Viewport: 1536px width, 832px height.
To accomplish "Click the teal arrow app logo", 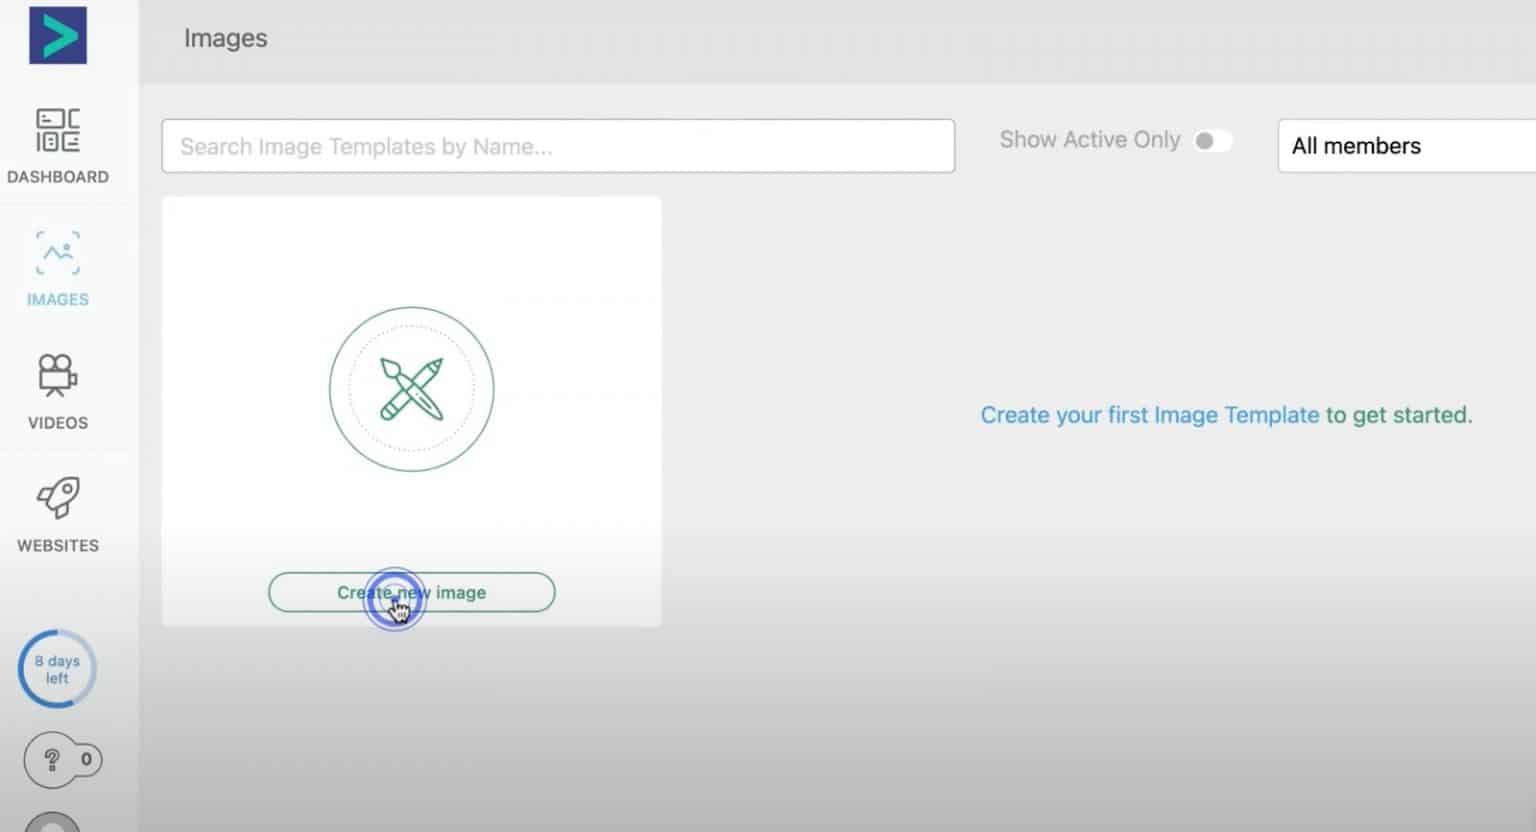I will (x=57, y=35).
